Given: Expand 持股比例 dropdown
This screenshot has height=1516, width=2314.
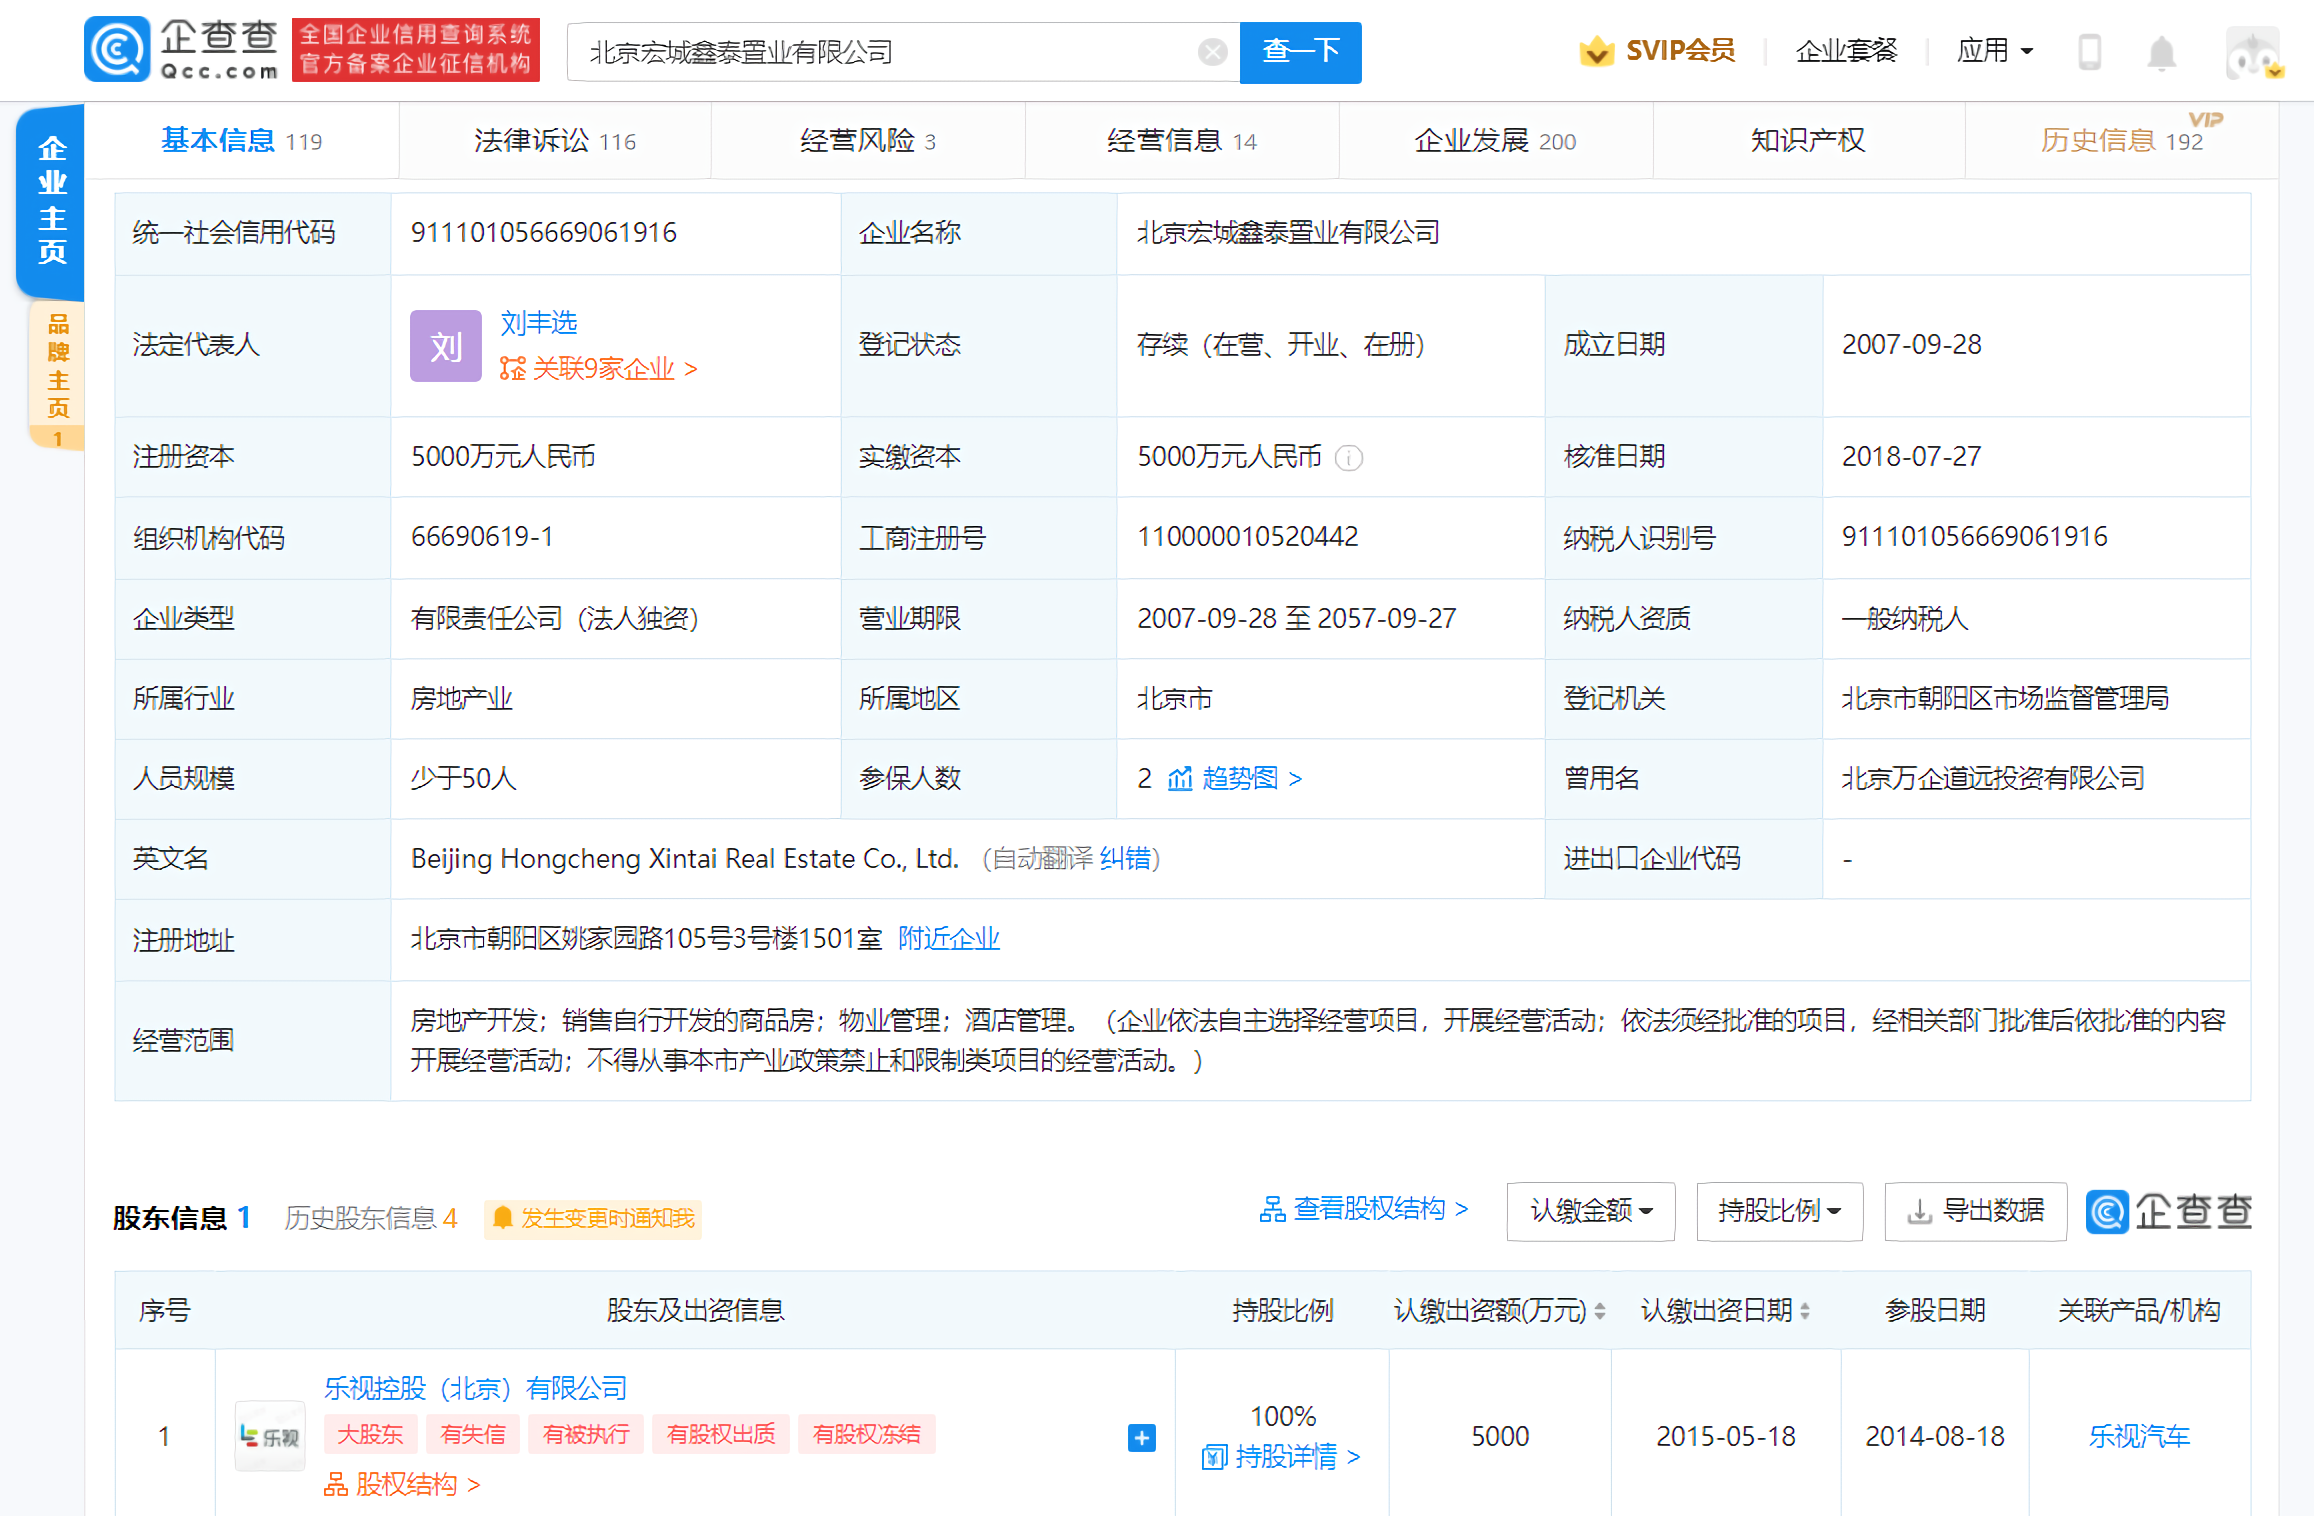Looking at the screenshot, I should click(1779, 1211).
